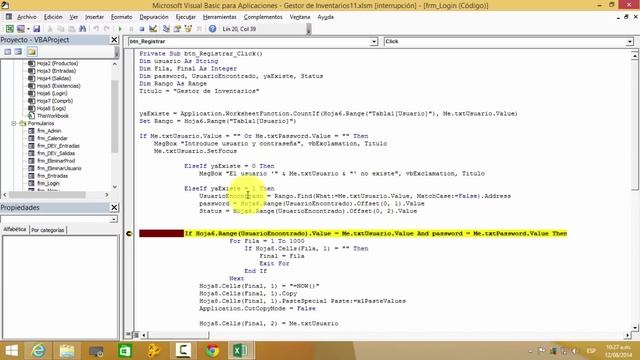
Task: Open Excel from the taskbar
Action: 240,351
